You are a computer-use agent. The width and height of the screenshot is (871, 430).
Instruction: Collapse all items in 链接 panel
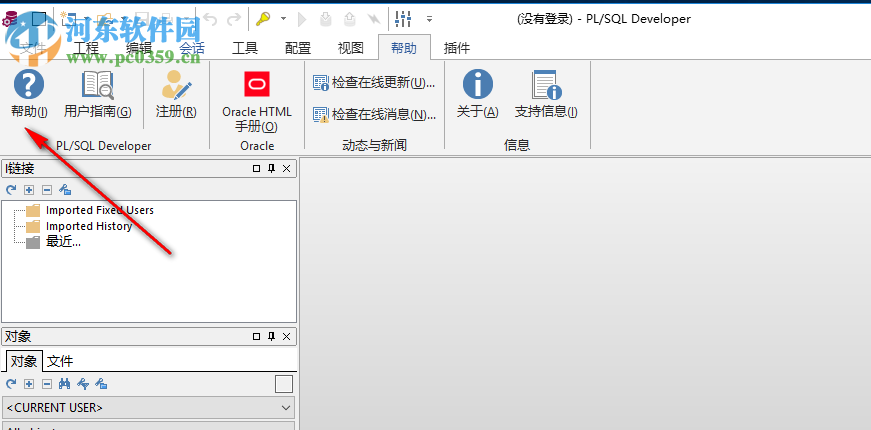(47, 190)
